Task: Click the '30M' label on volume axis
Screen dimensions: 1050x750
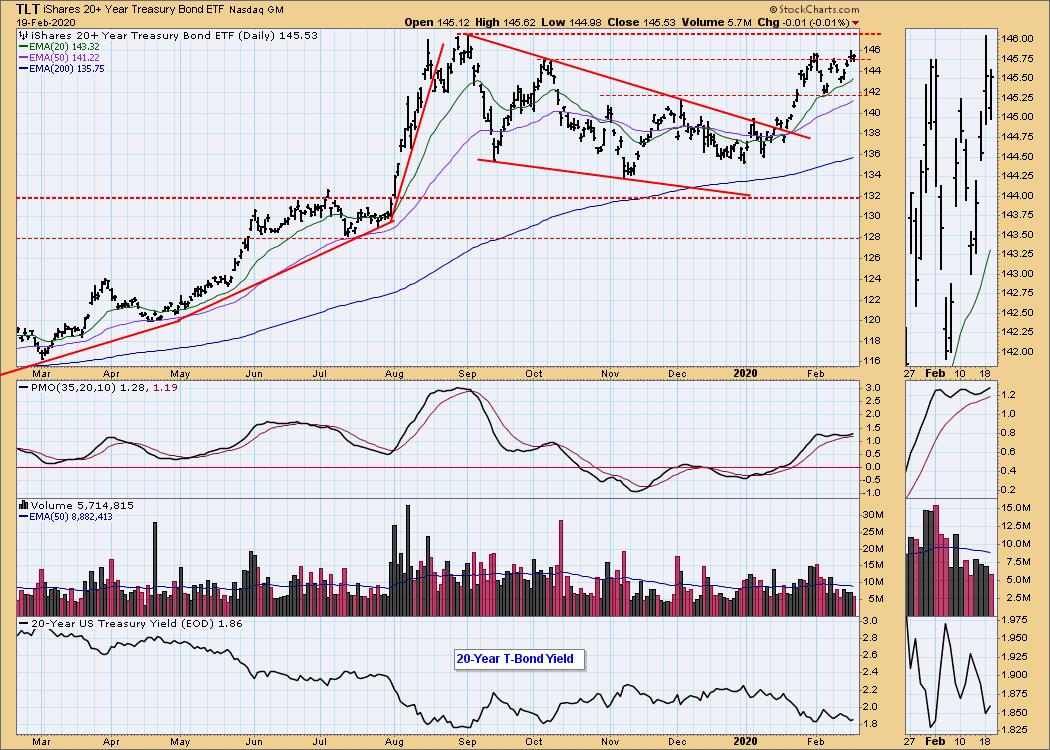Action: [x=871, y=514]
